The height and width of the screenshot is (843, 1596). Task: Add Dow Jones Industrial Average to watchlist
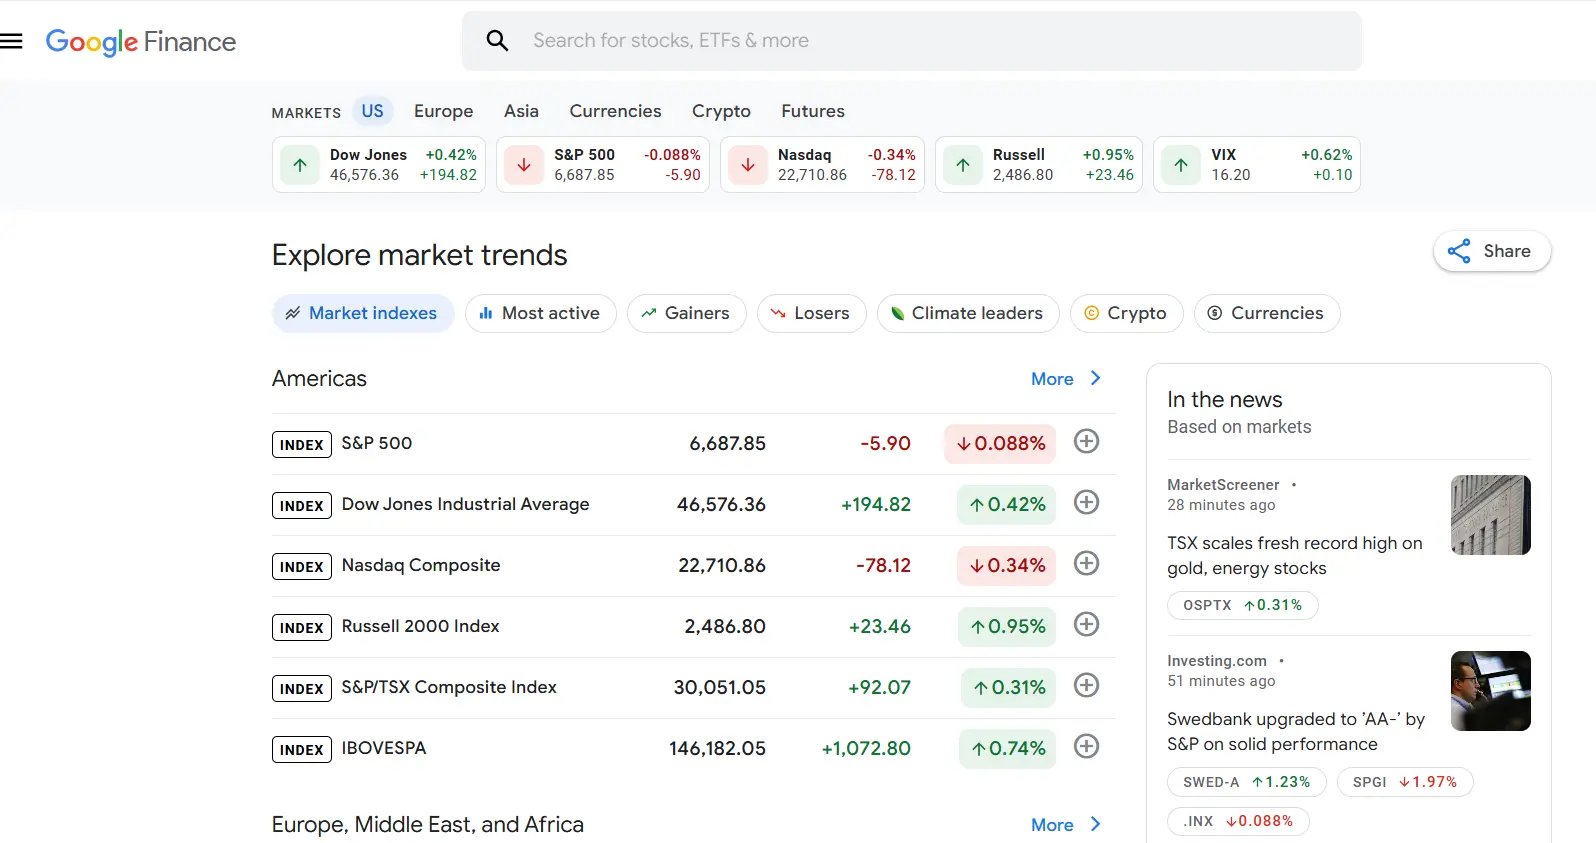pyautogui.click(x=1086, y=502)
